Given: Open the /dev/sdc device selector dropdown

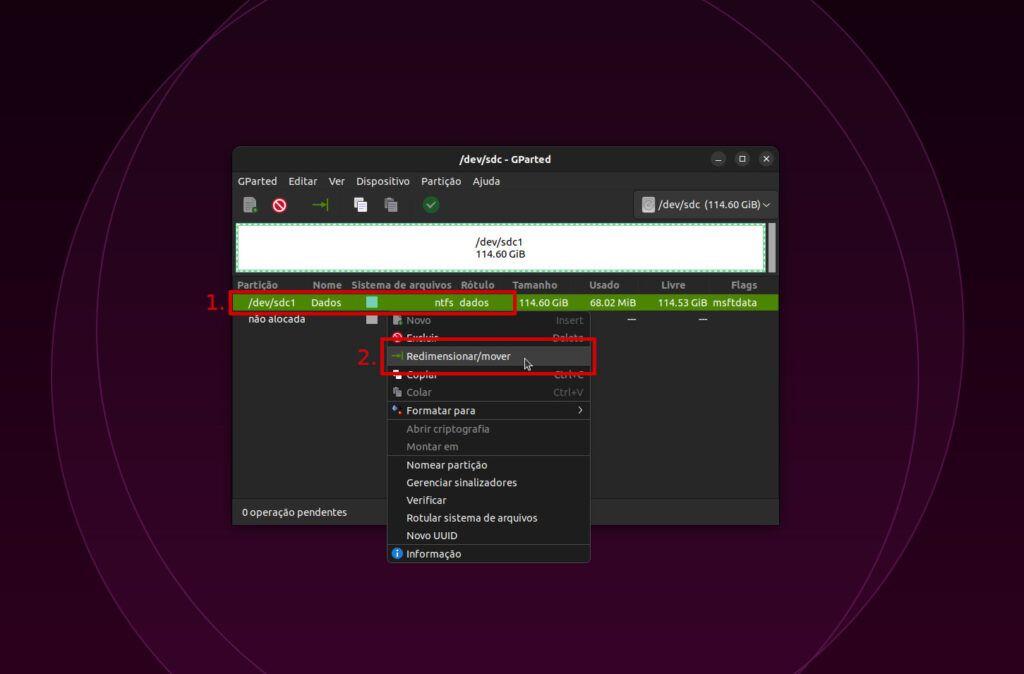Looking at the screenshot, I should (705, 204).
